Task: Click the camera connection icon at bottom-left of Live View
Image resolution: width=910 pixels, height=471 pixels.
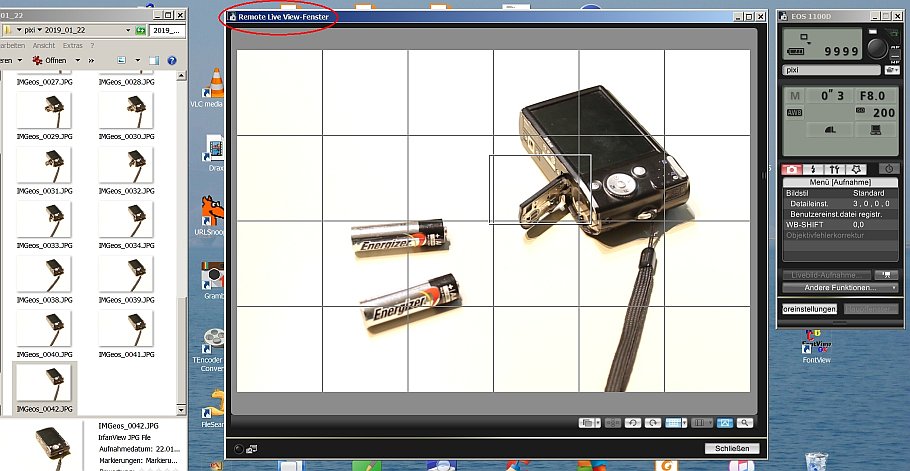Action: (252, 448)
